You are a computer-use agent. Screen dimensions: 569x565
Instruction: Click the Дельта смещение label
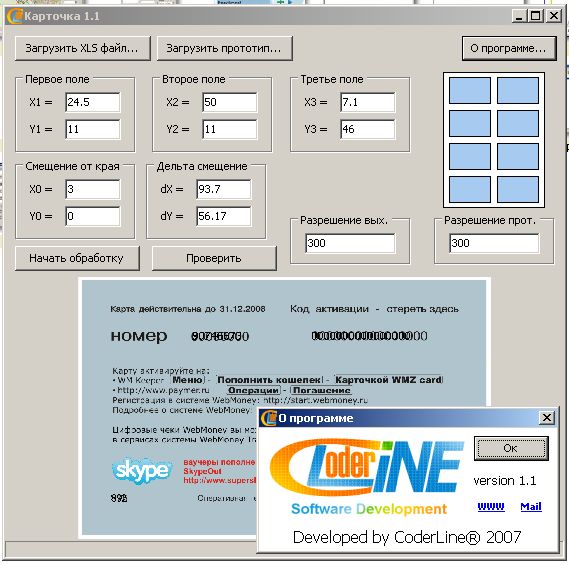(202, 166)
